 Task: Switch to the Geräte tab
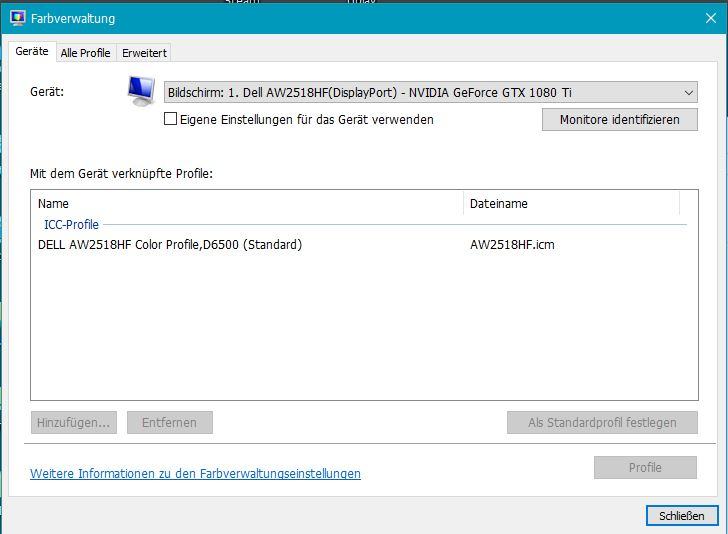coord(32,51)
